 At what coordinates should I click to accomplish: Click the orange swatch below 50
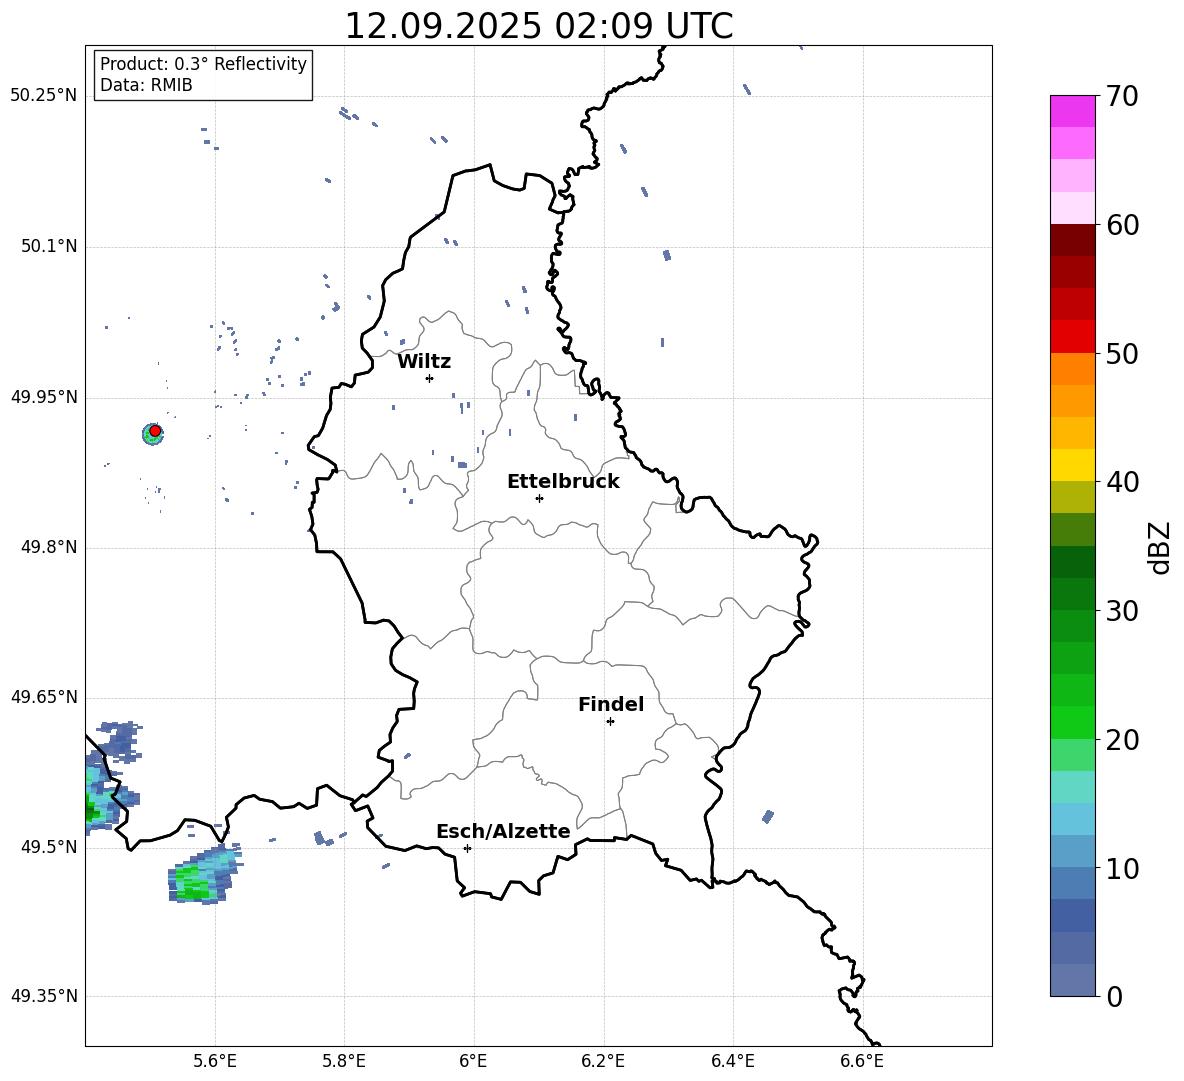[1072, 369]
